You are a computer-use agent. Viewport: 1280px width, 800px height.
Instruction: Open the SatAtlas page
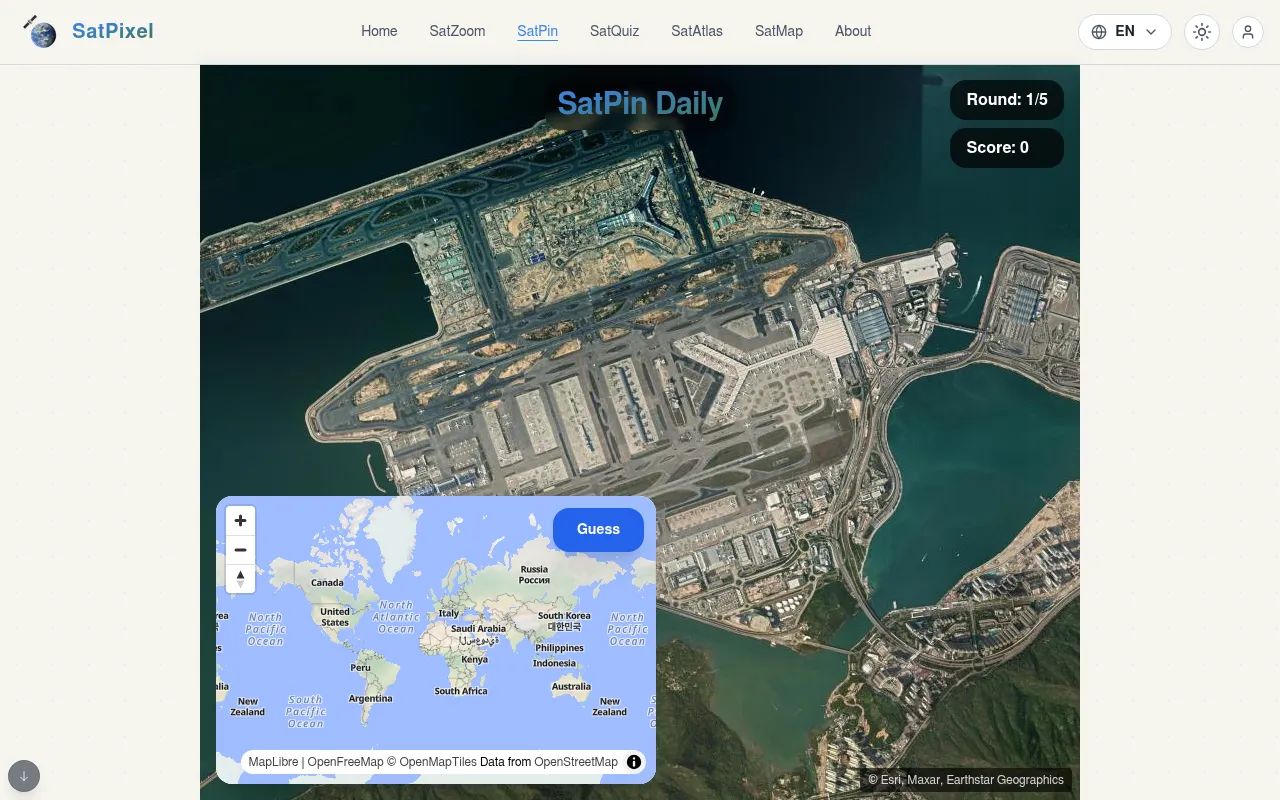(697, 31)
